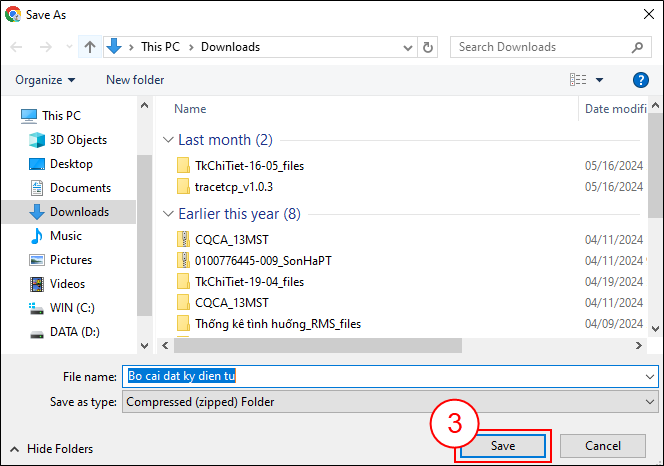This screenshot has height=466, width=664.
Task: Open the address bar history dropdown
Action: point(407,47)
